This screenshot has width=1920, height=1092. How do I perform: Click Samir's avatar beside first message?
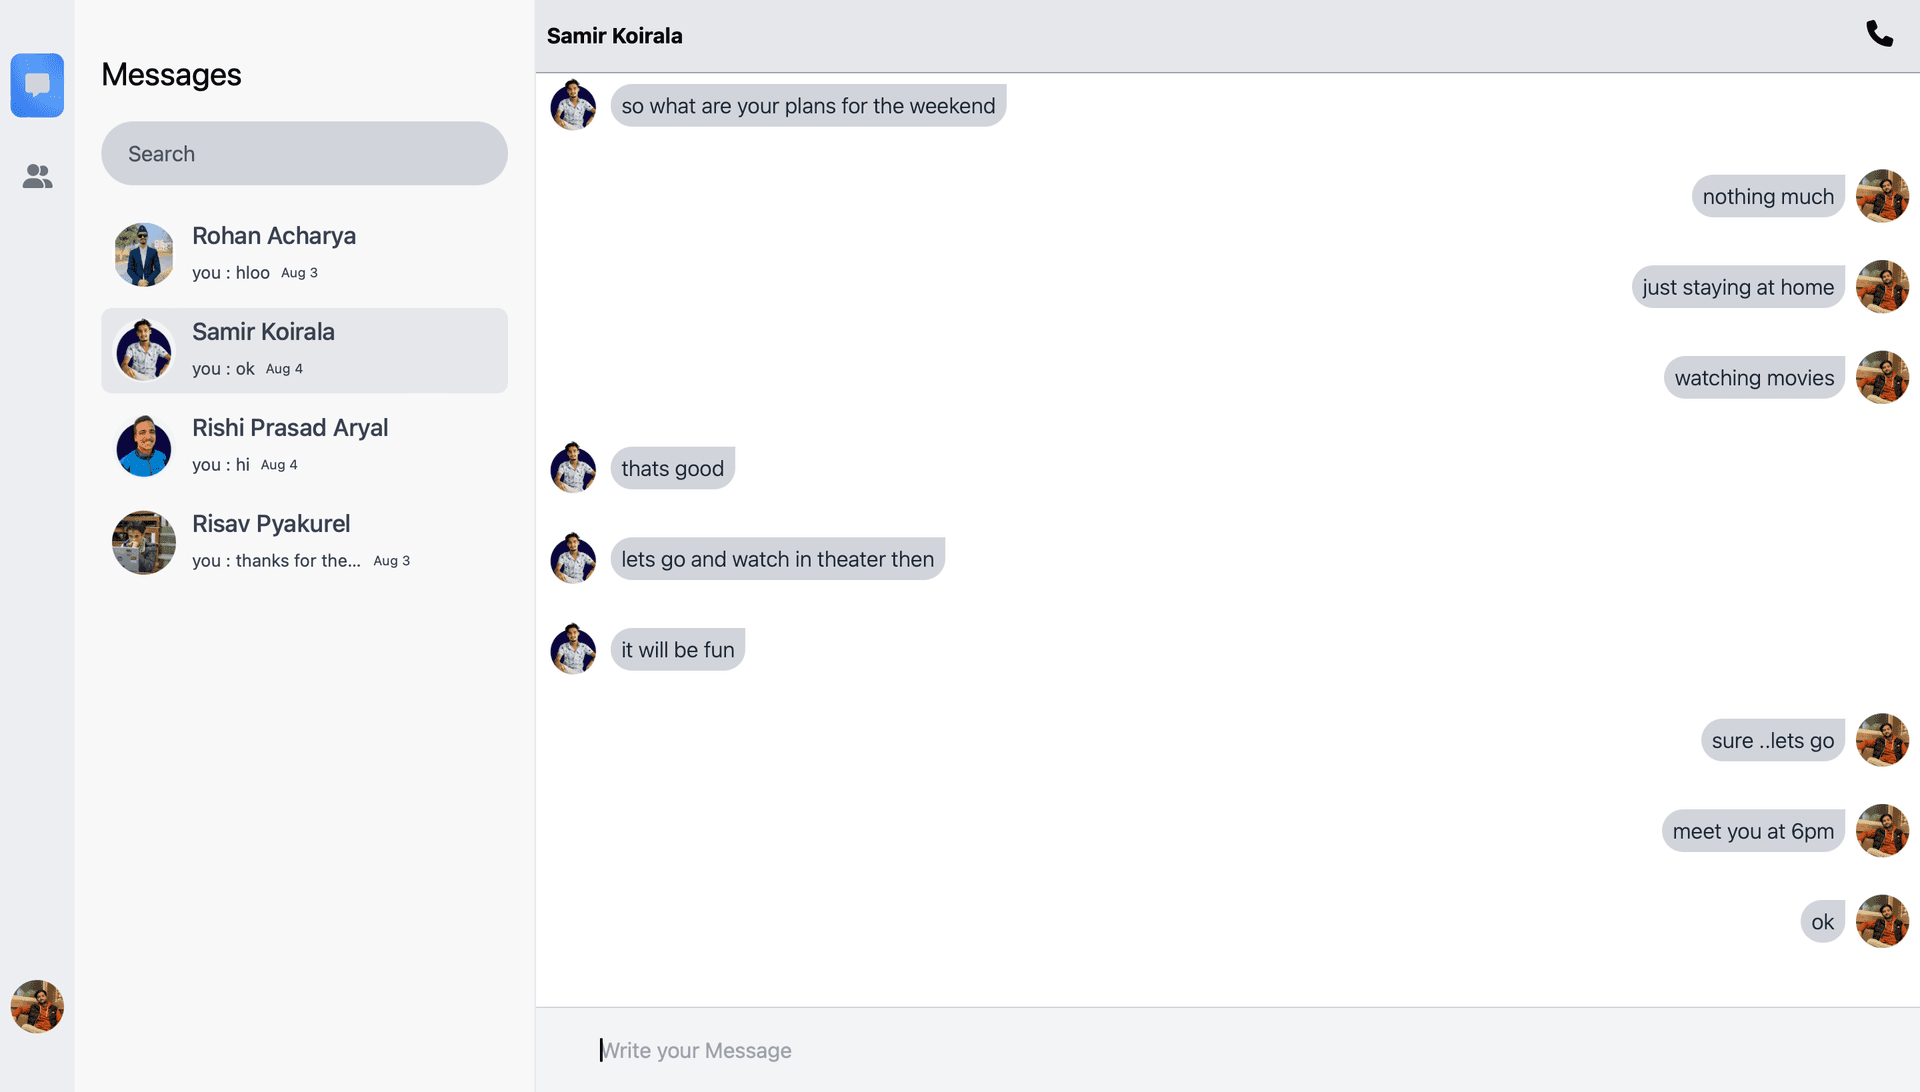pyautogui.click(x=573, y=106)
